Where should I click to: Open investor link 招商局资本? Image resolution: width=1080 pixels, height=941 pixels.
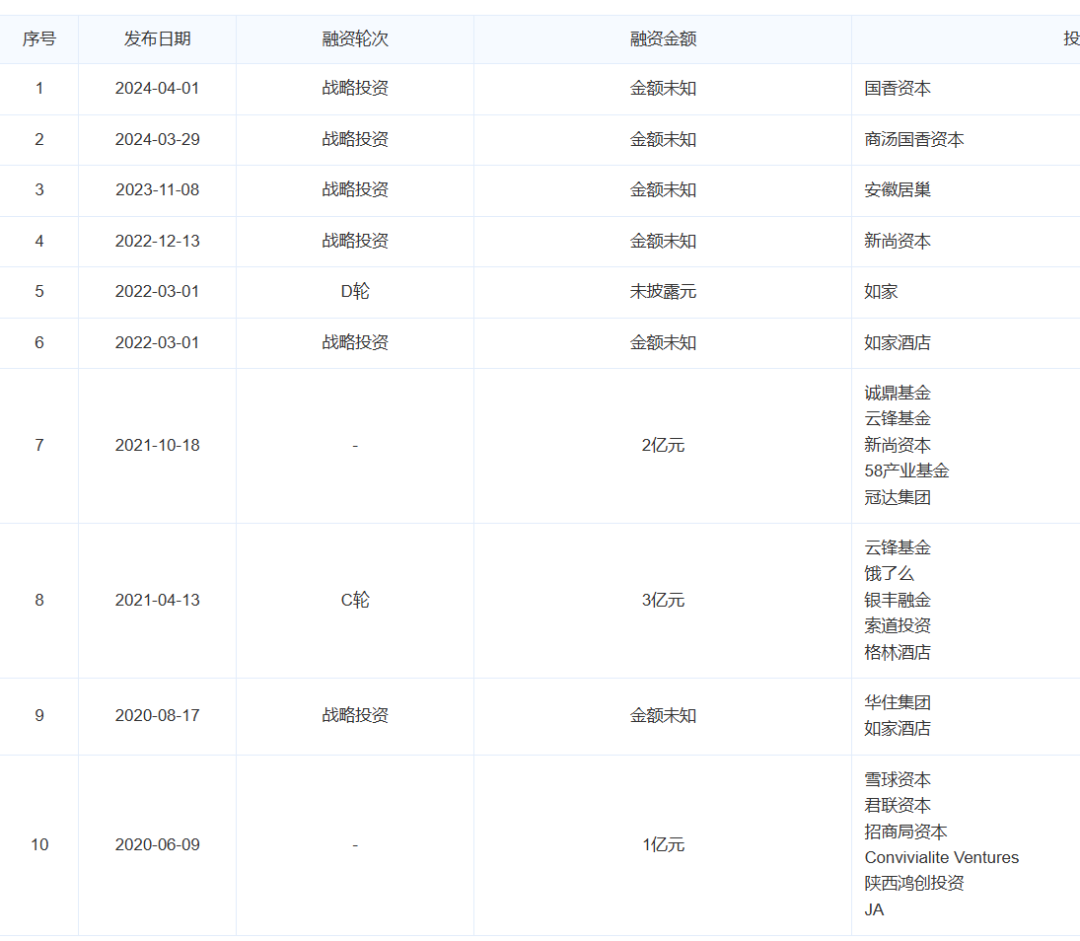pyautogui.click(x=906, y=832)
